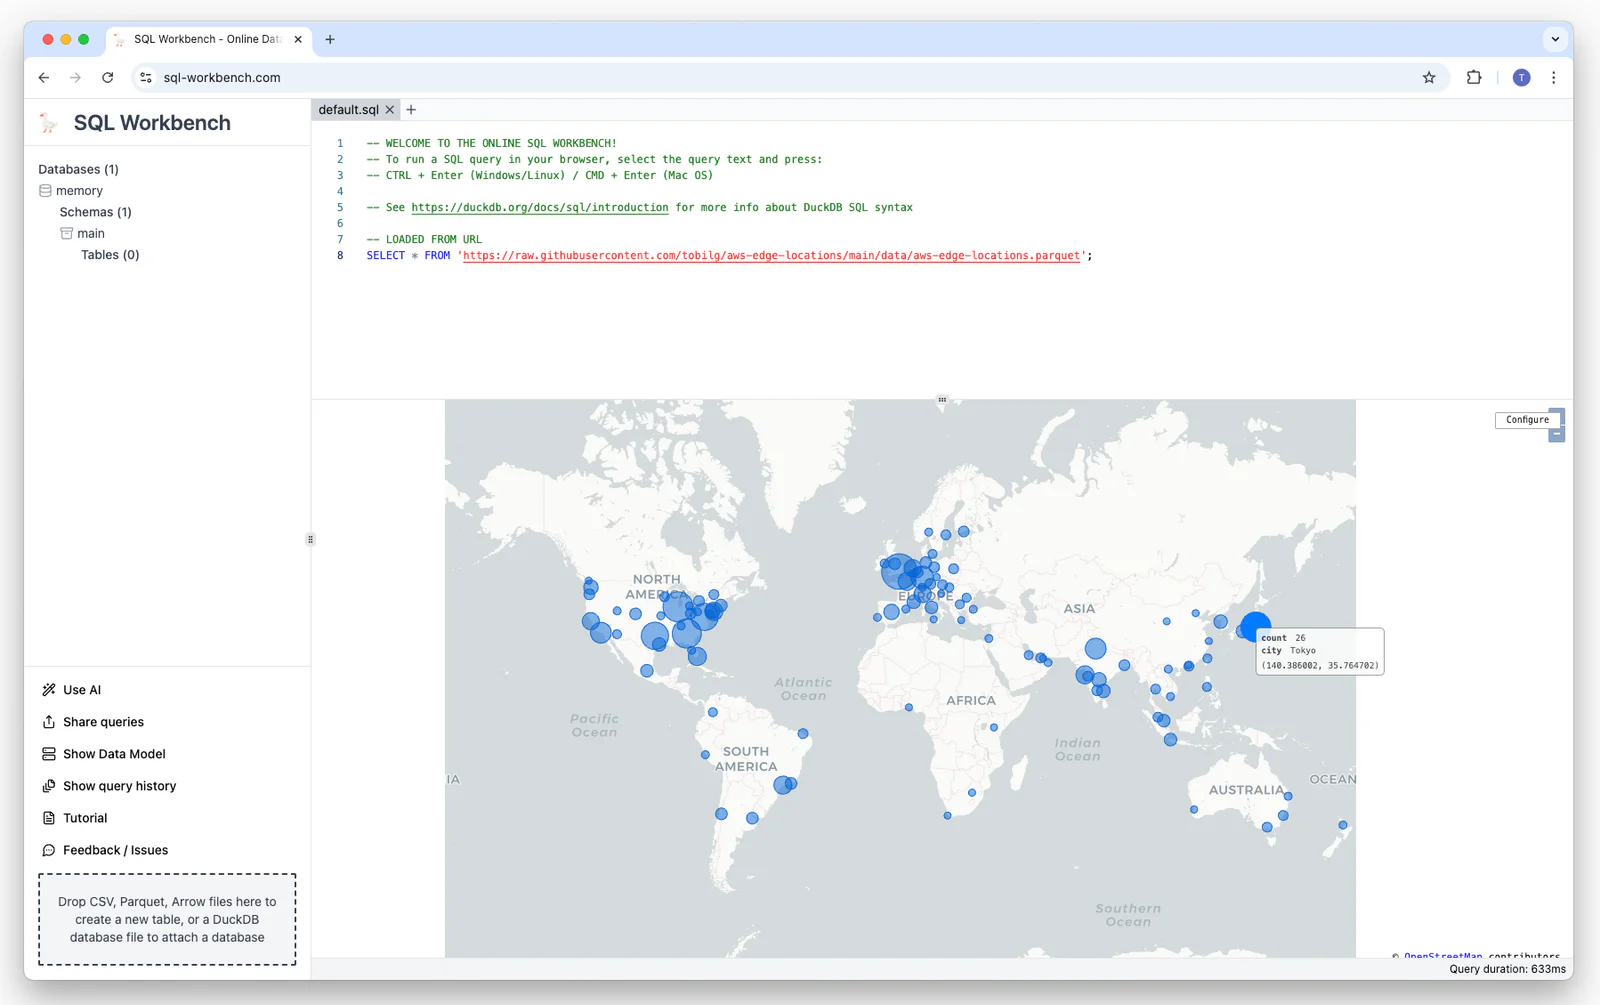Open the browser extensions menu
This screenshot has width=1600, height=1005.
tap(1474, 78)
